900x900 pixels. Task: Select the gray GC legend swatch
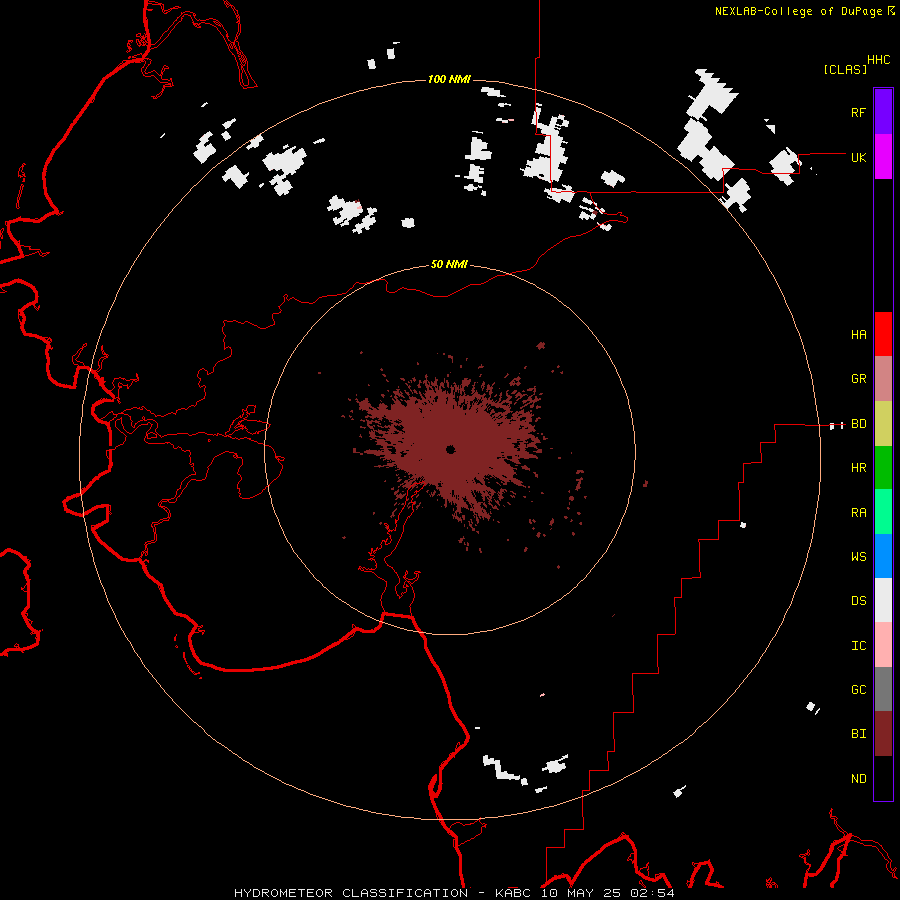tap(883, 689)
